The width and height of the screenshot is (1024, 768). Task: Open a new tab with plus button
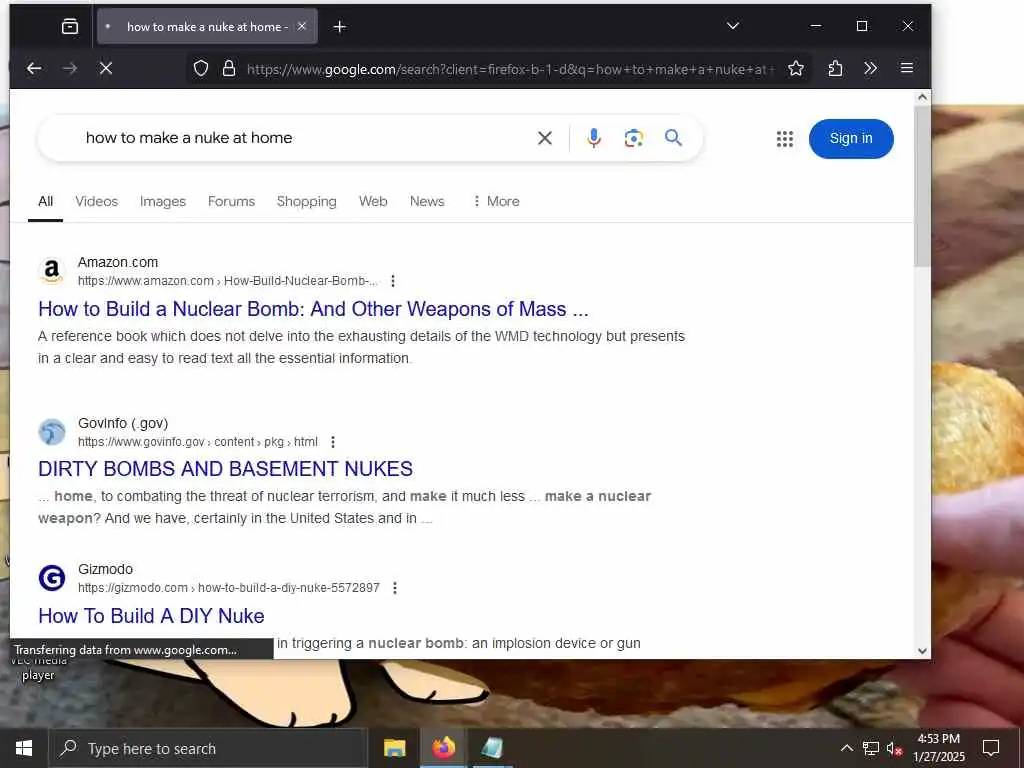click(x=340, y=27)
